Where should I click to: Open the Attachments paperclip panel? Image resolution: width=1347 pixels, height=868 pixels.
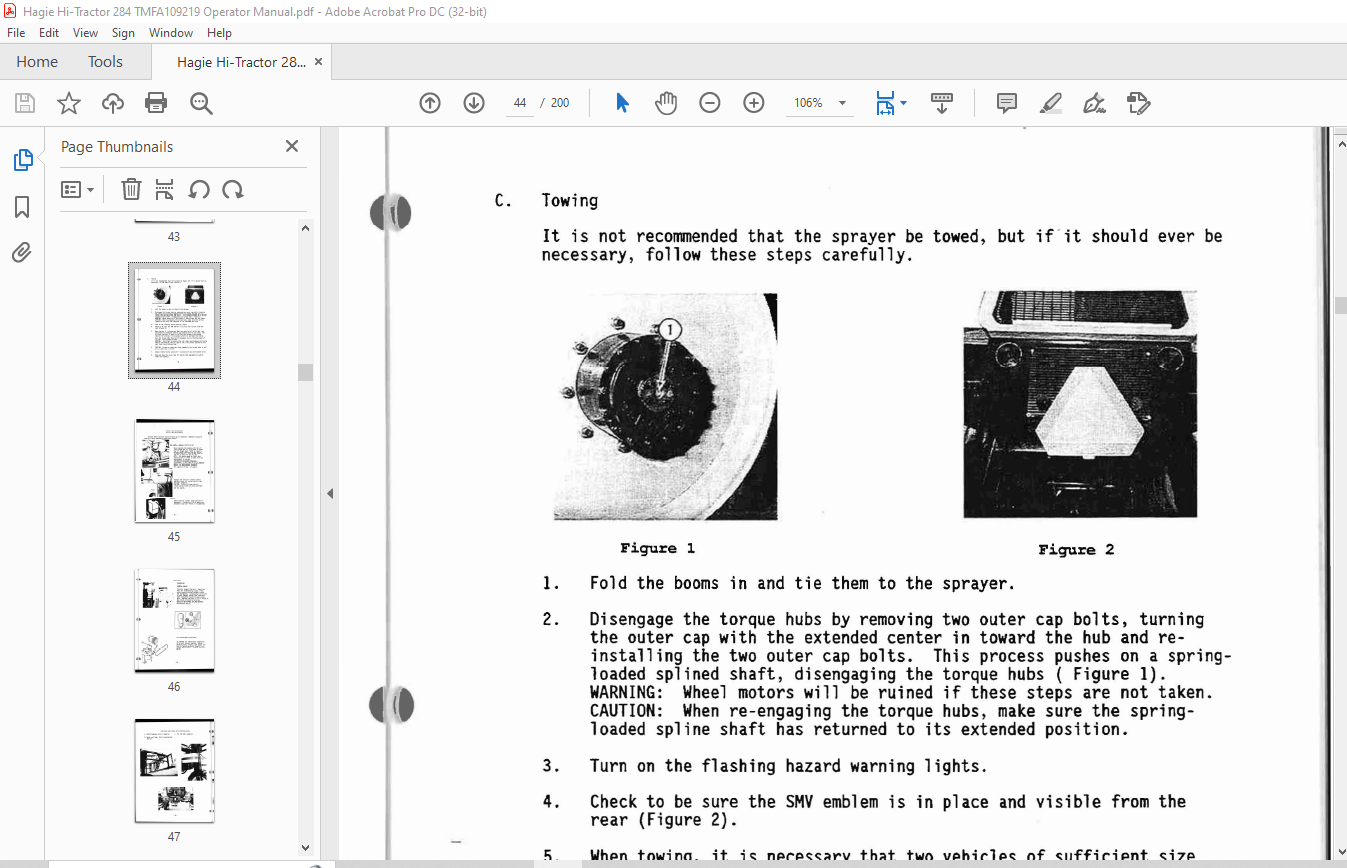click(x=22, y=253)
